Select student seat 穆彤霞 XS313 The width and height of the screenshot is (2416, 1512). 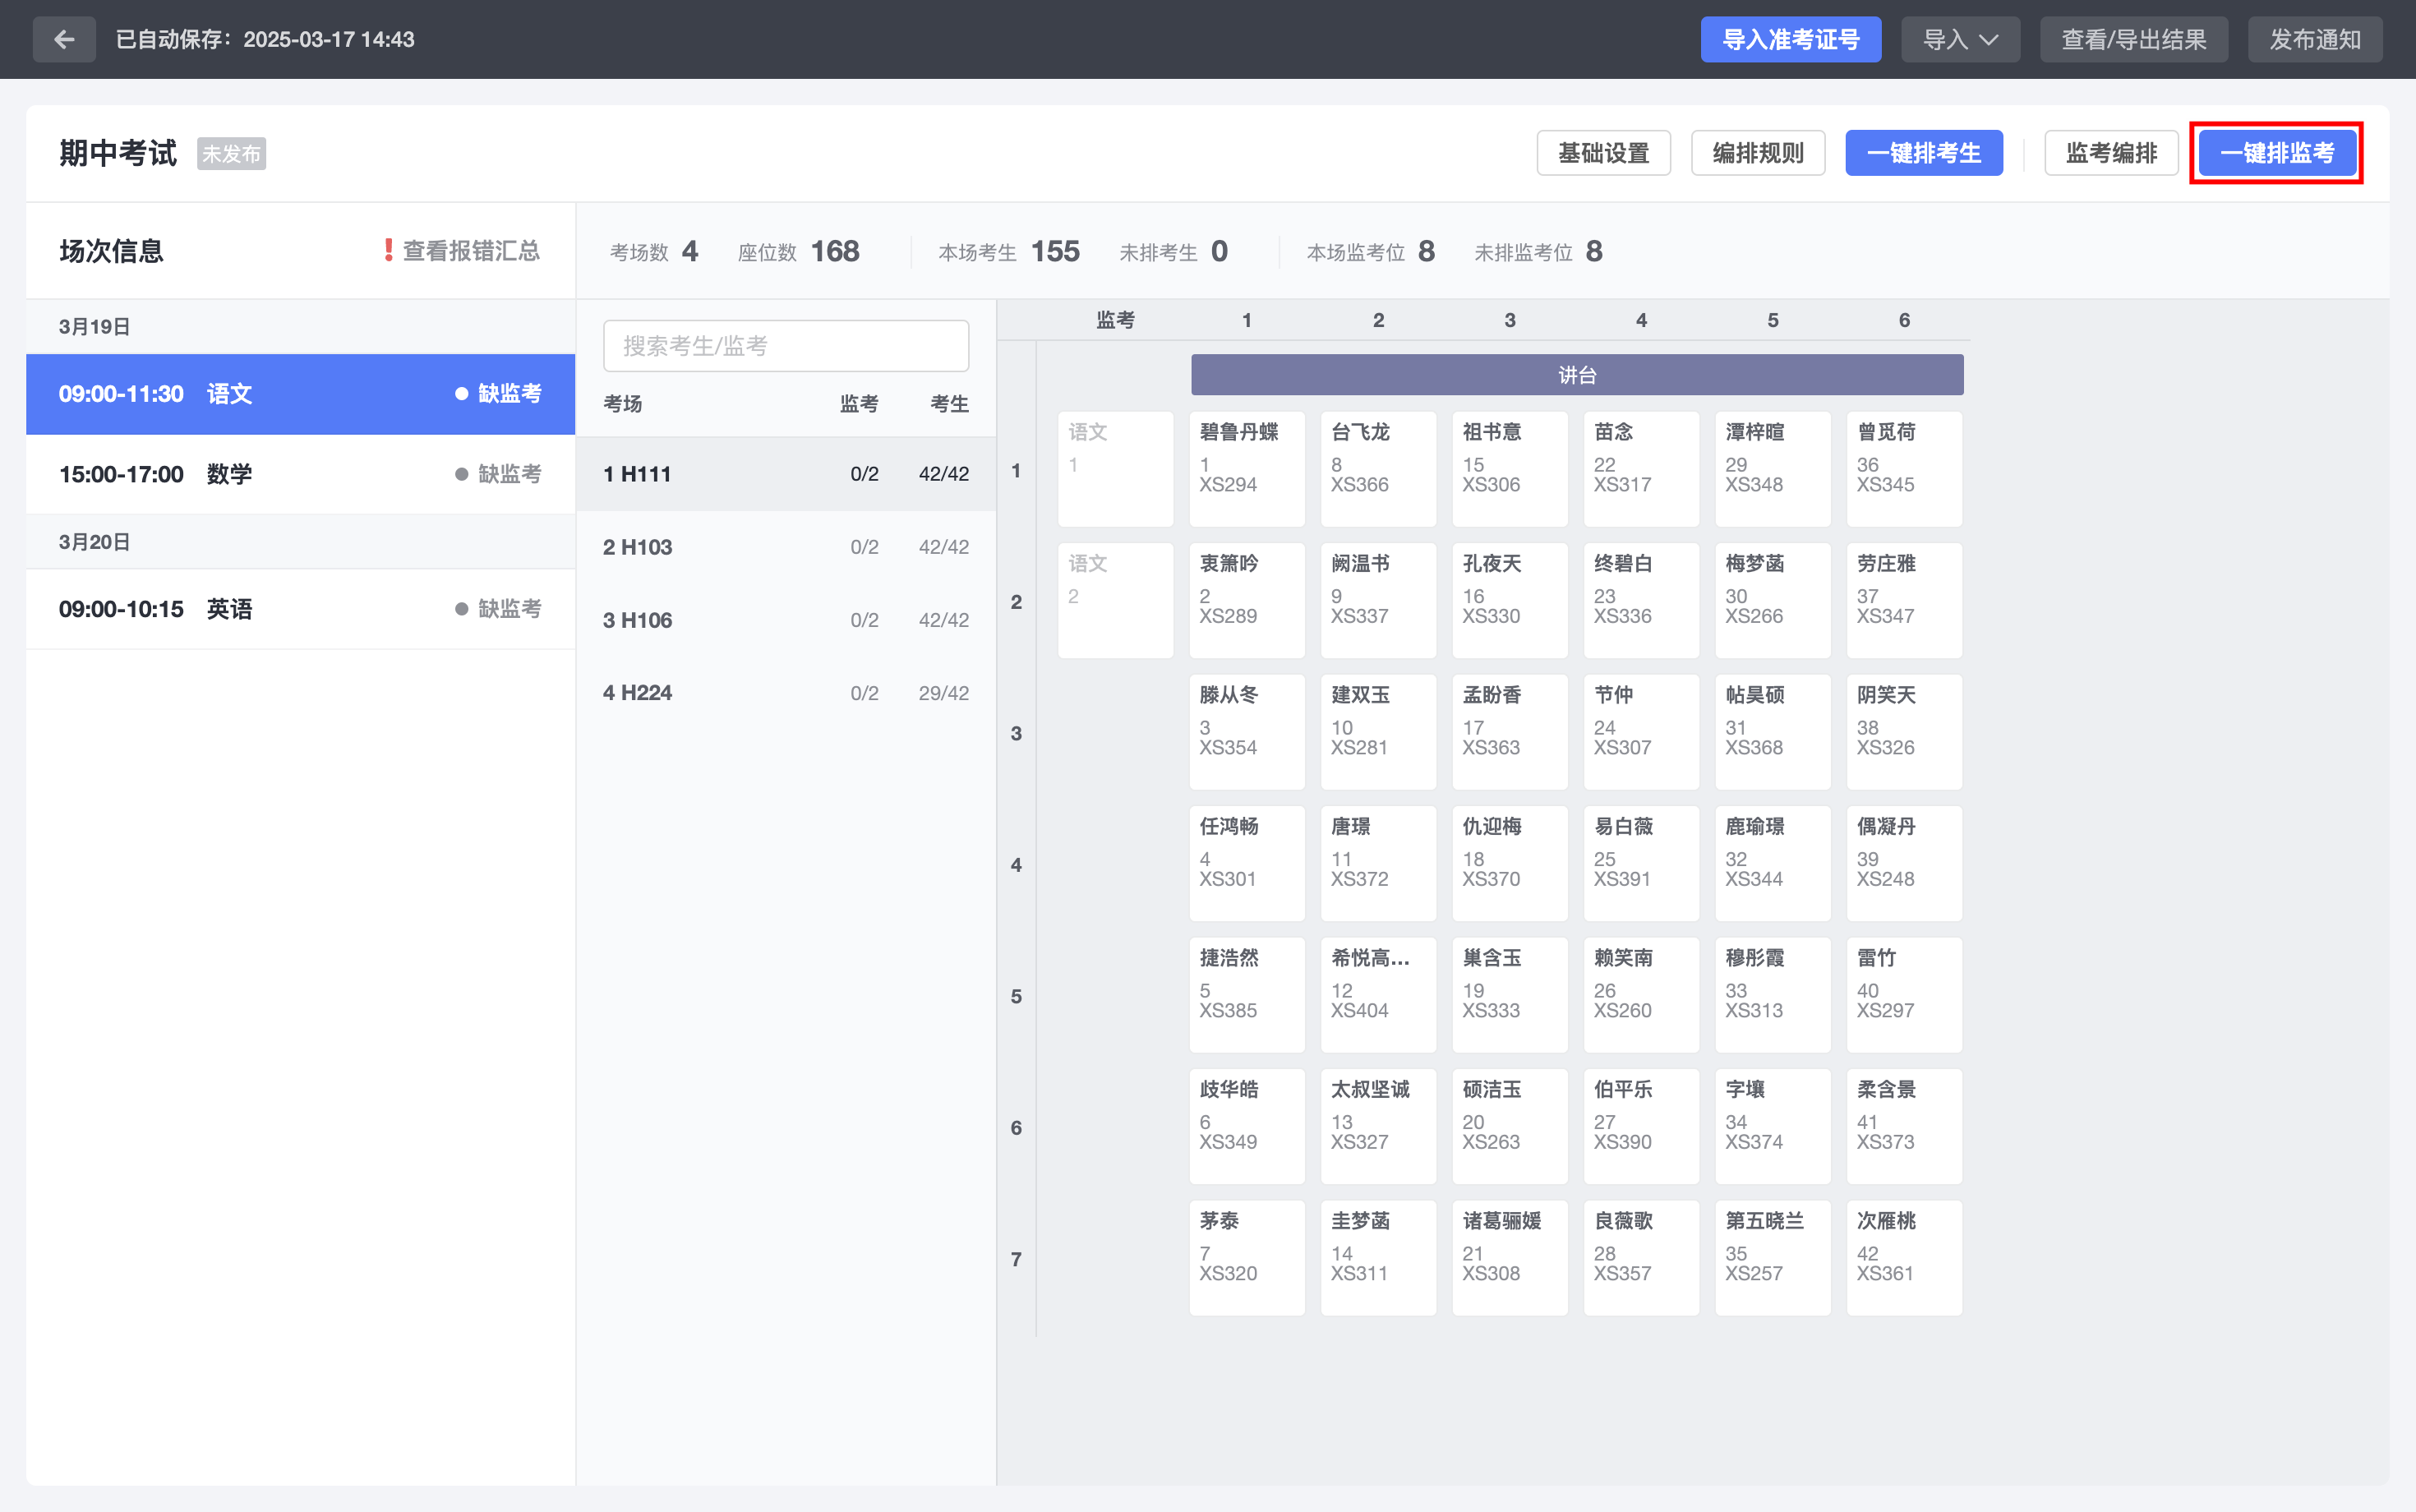[x=1773, y=995]
